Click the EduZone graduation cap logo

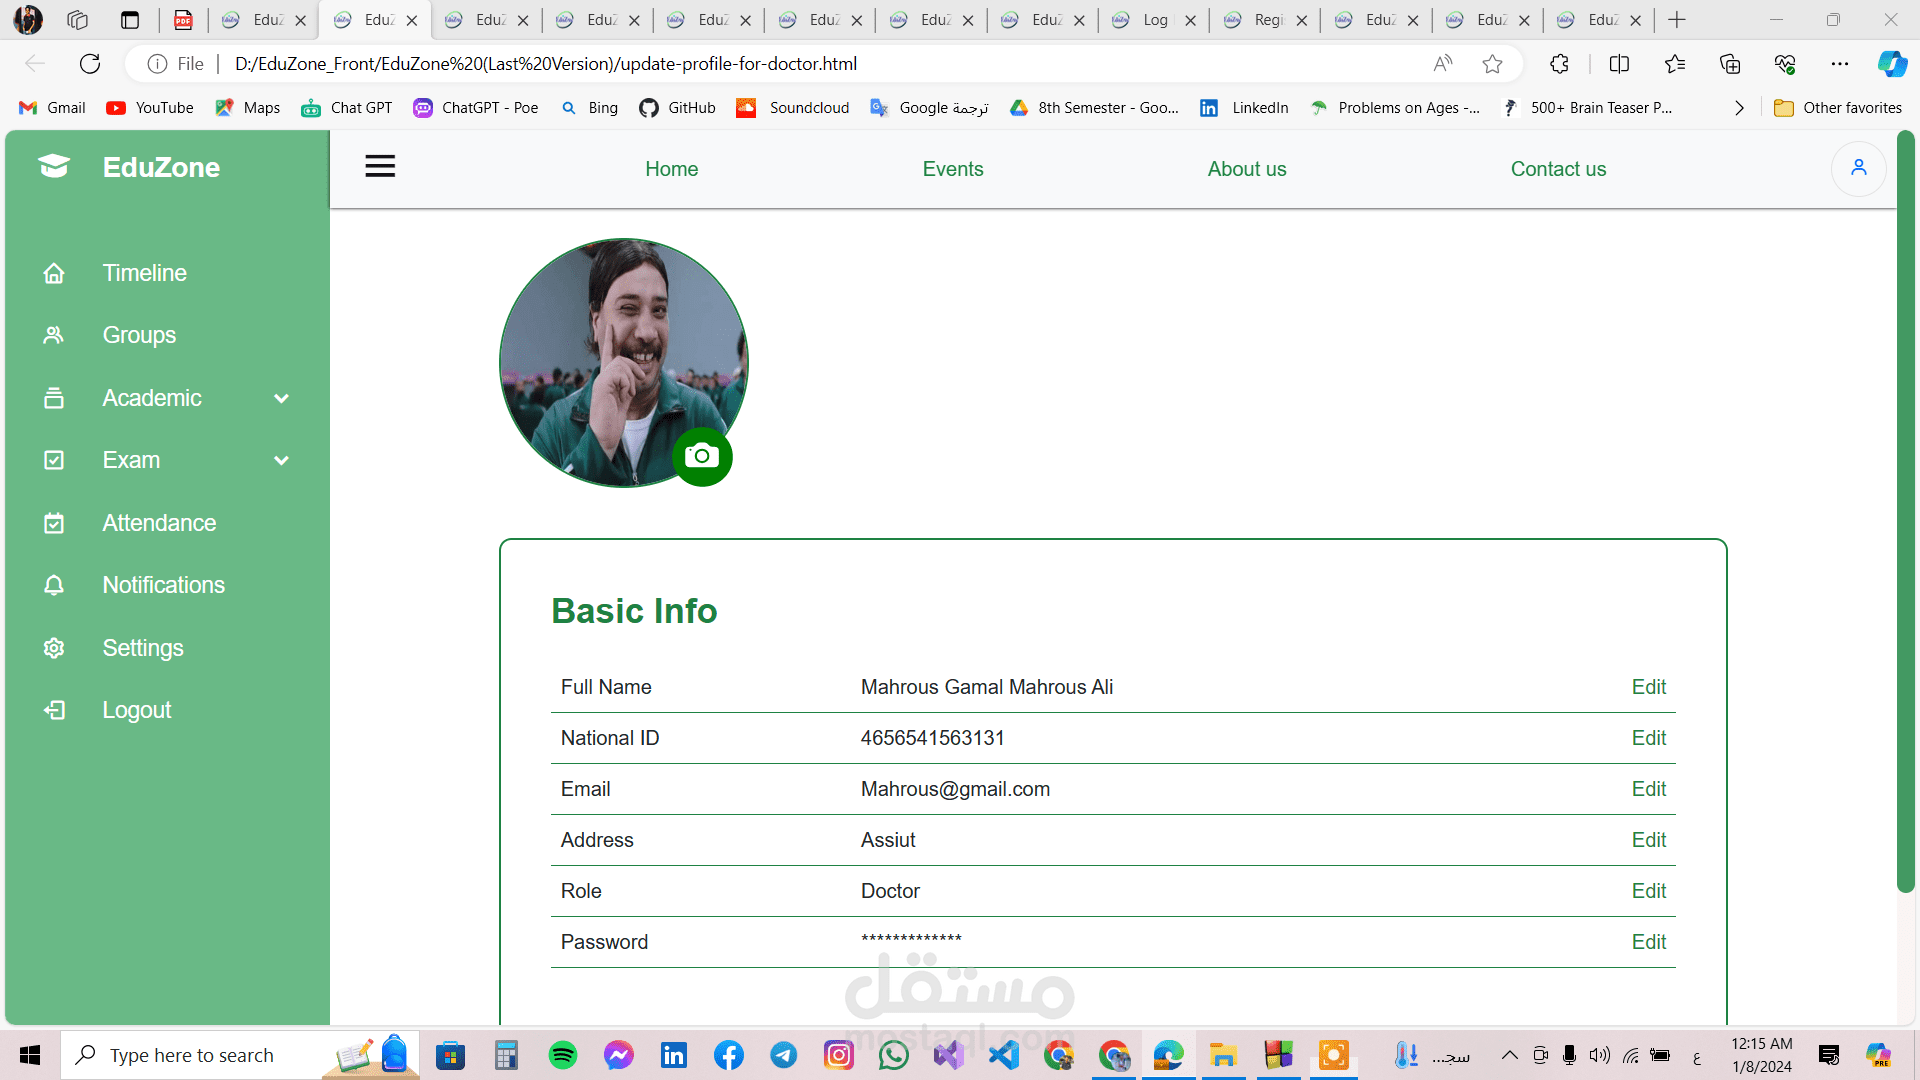click(54, 166)
